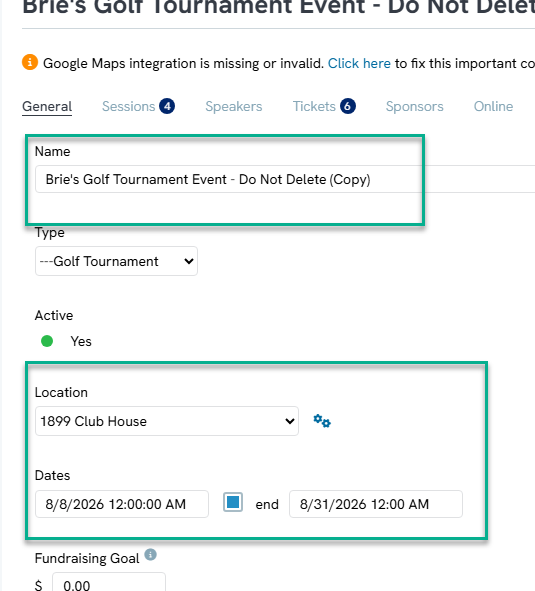Screen dimensions: 535x591
Task: Expand the Type dropdown Golf Tournament
Action: pyautogui.click(x=117, y=261)
